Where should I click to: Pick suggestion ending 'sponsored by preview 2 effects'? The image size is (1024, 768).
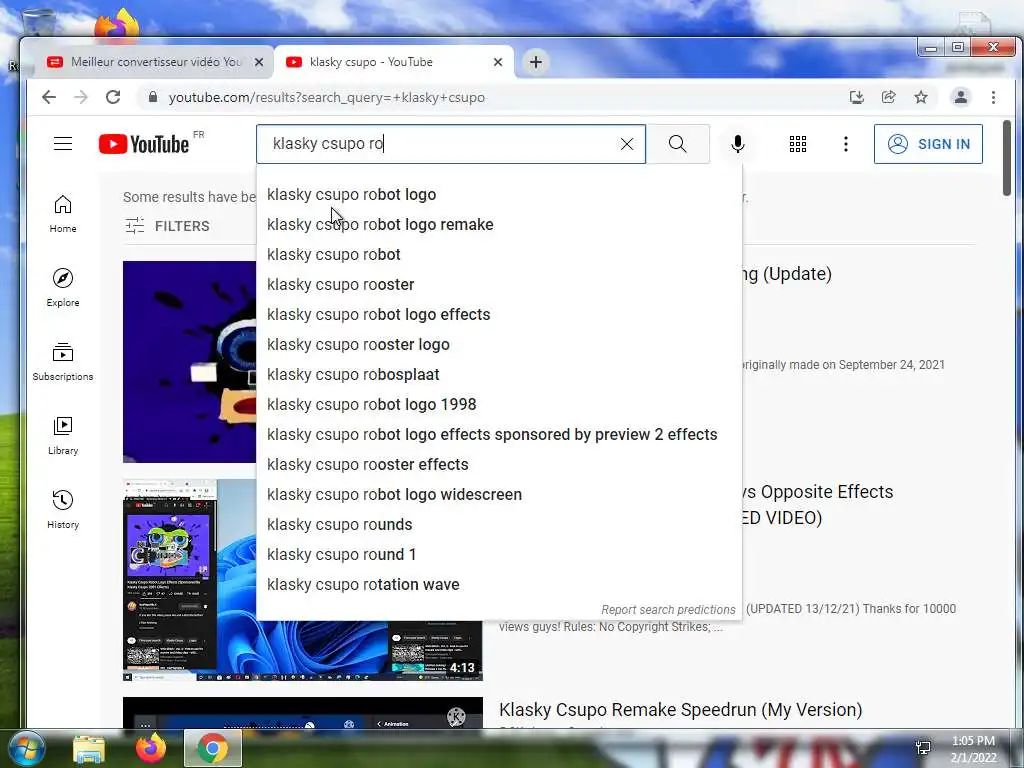(x=499, y=435)
